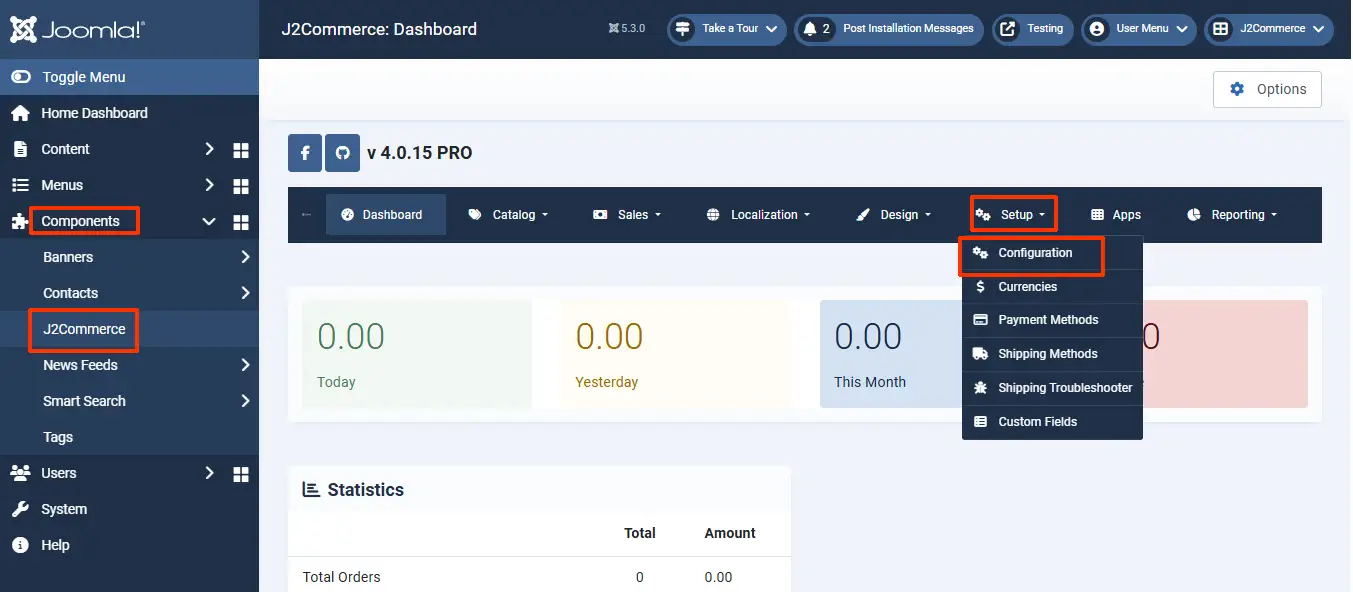
Task: Click the Joomla! logo
Action: tap(76, 29)
